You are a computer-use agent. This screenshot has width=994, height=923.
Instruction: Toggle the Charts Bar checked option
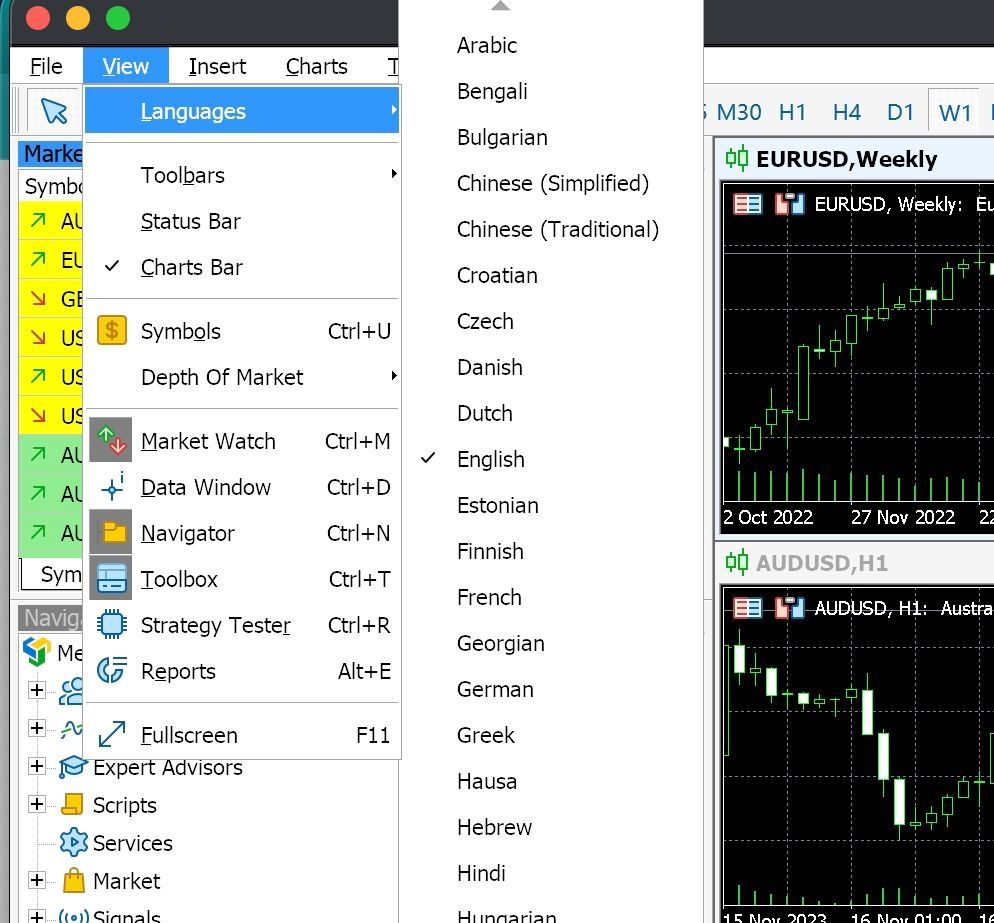[191, 267]
